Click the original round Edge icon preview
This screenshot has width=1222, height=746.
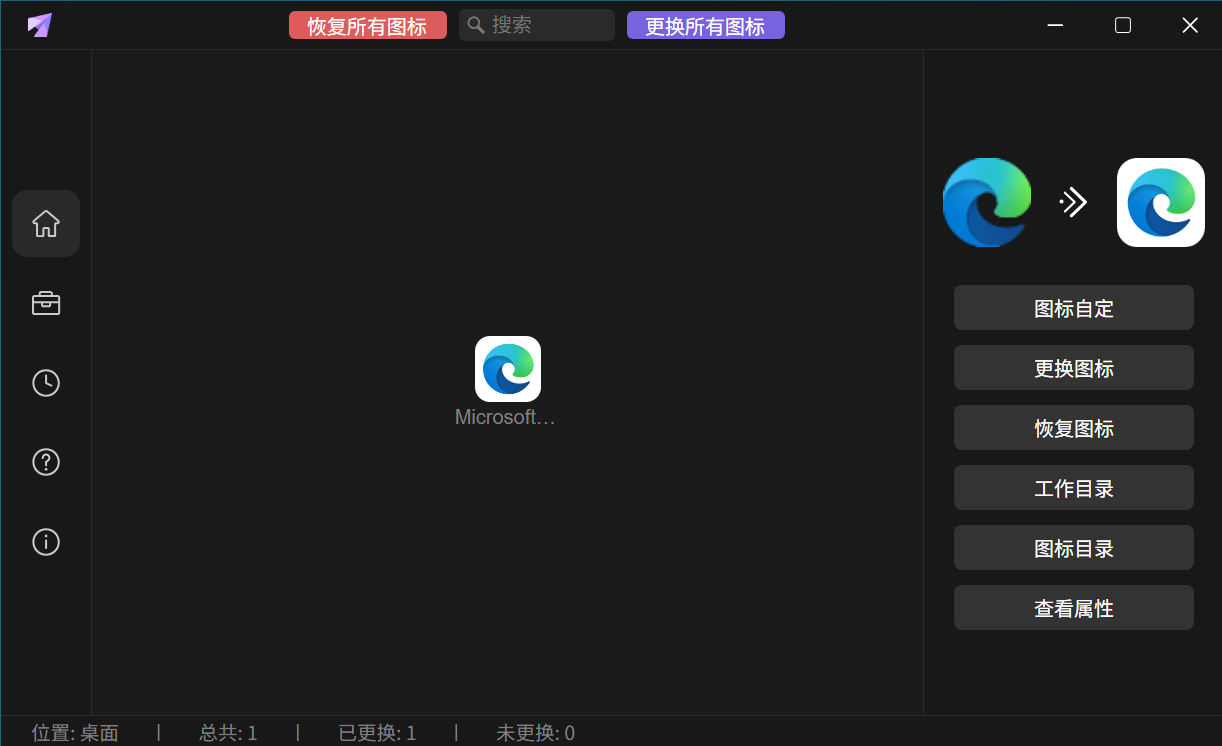click(987, 202)
